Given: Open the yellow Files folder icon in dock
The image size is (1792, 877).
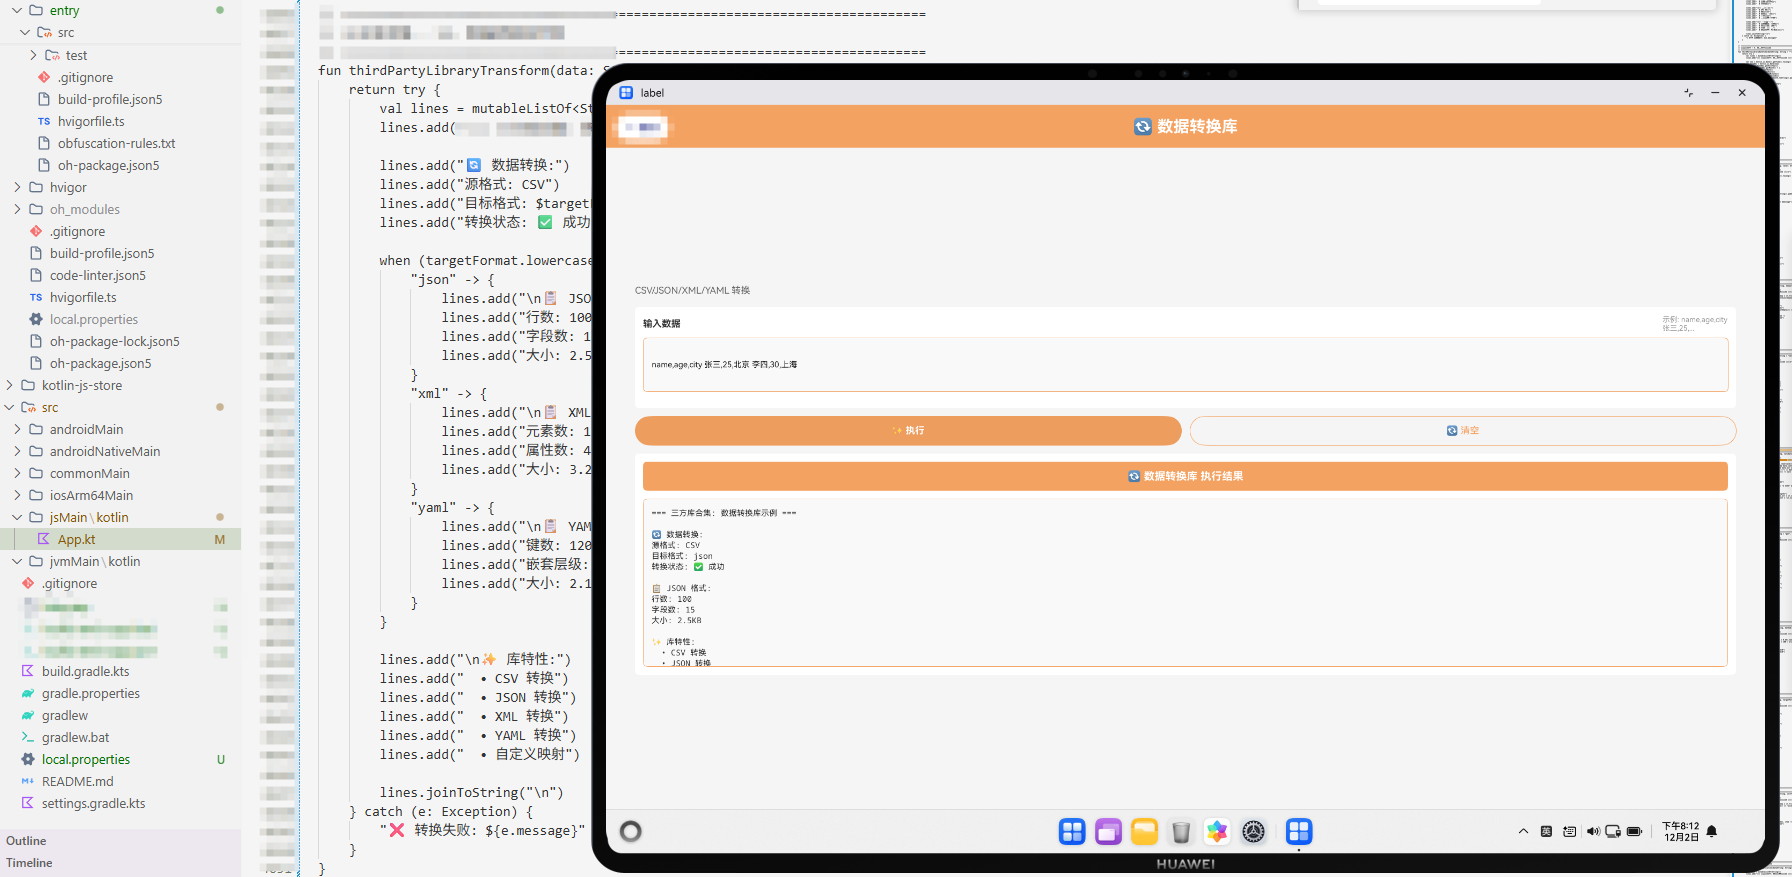Looking at the screenshot, I should pos(1144,831).
